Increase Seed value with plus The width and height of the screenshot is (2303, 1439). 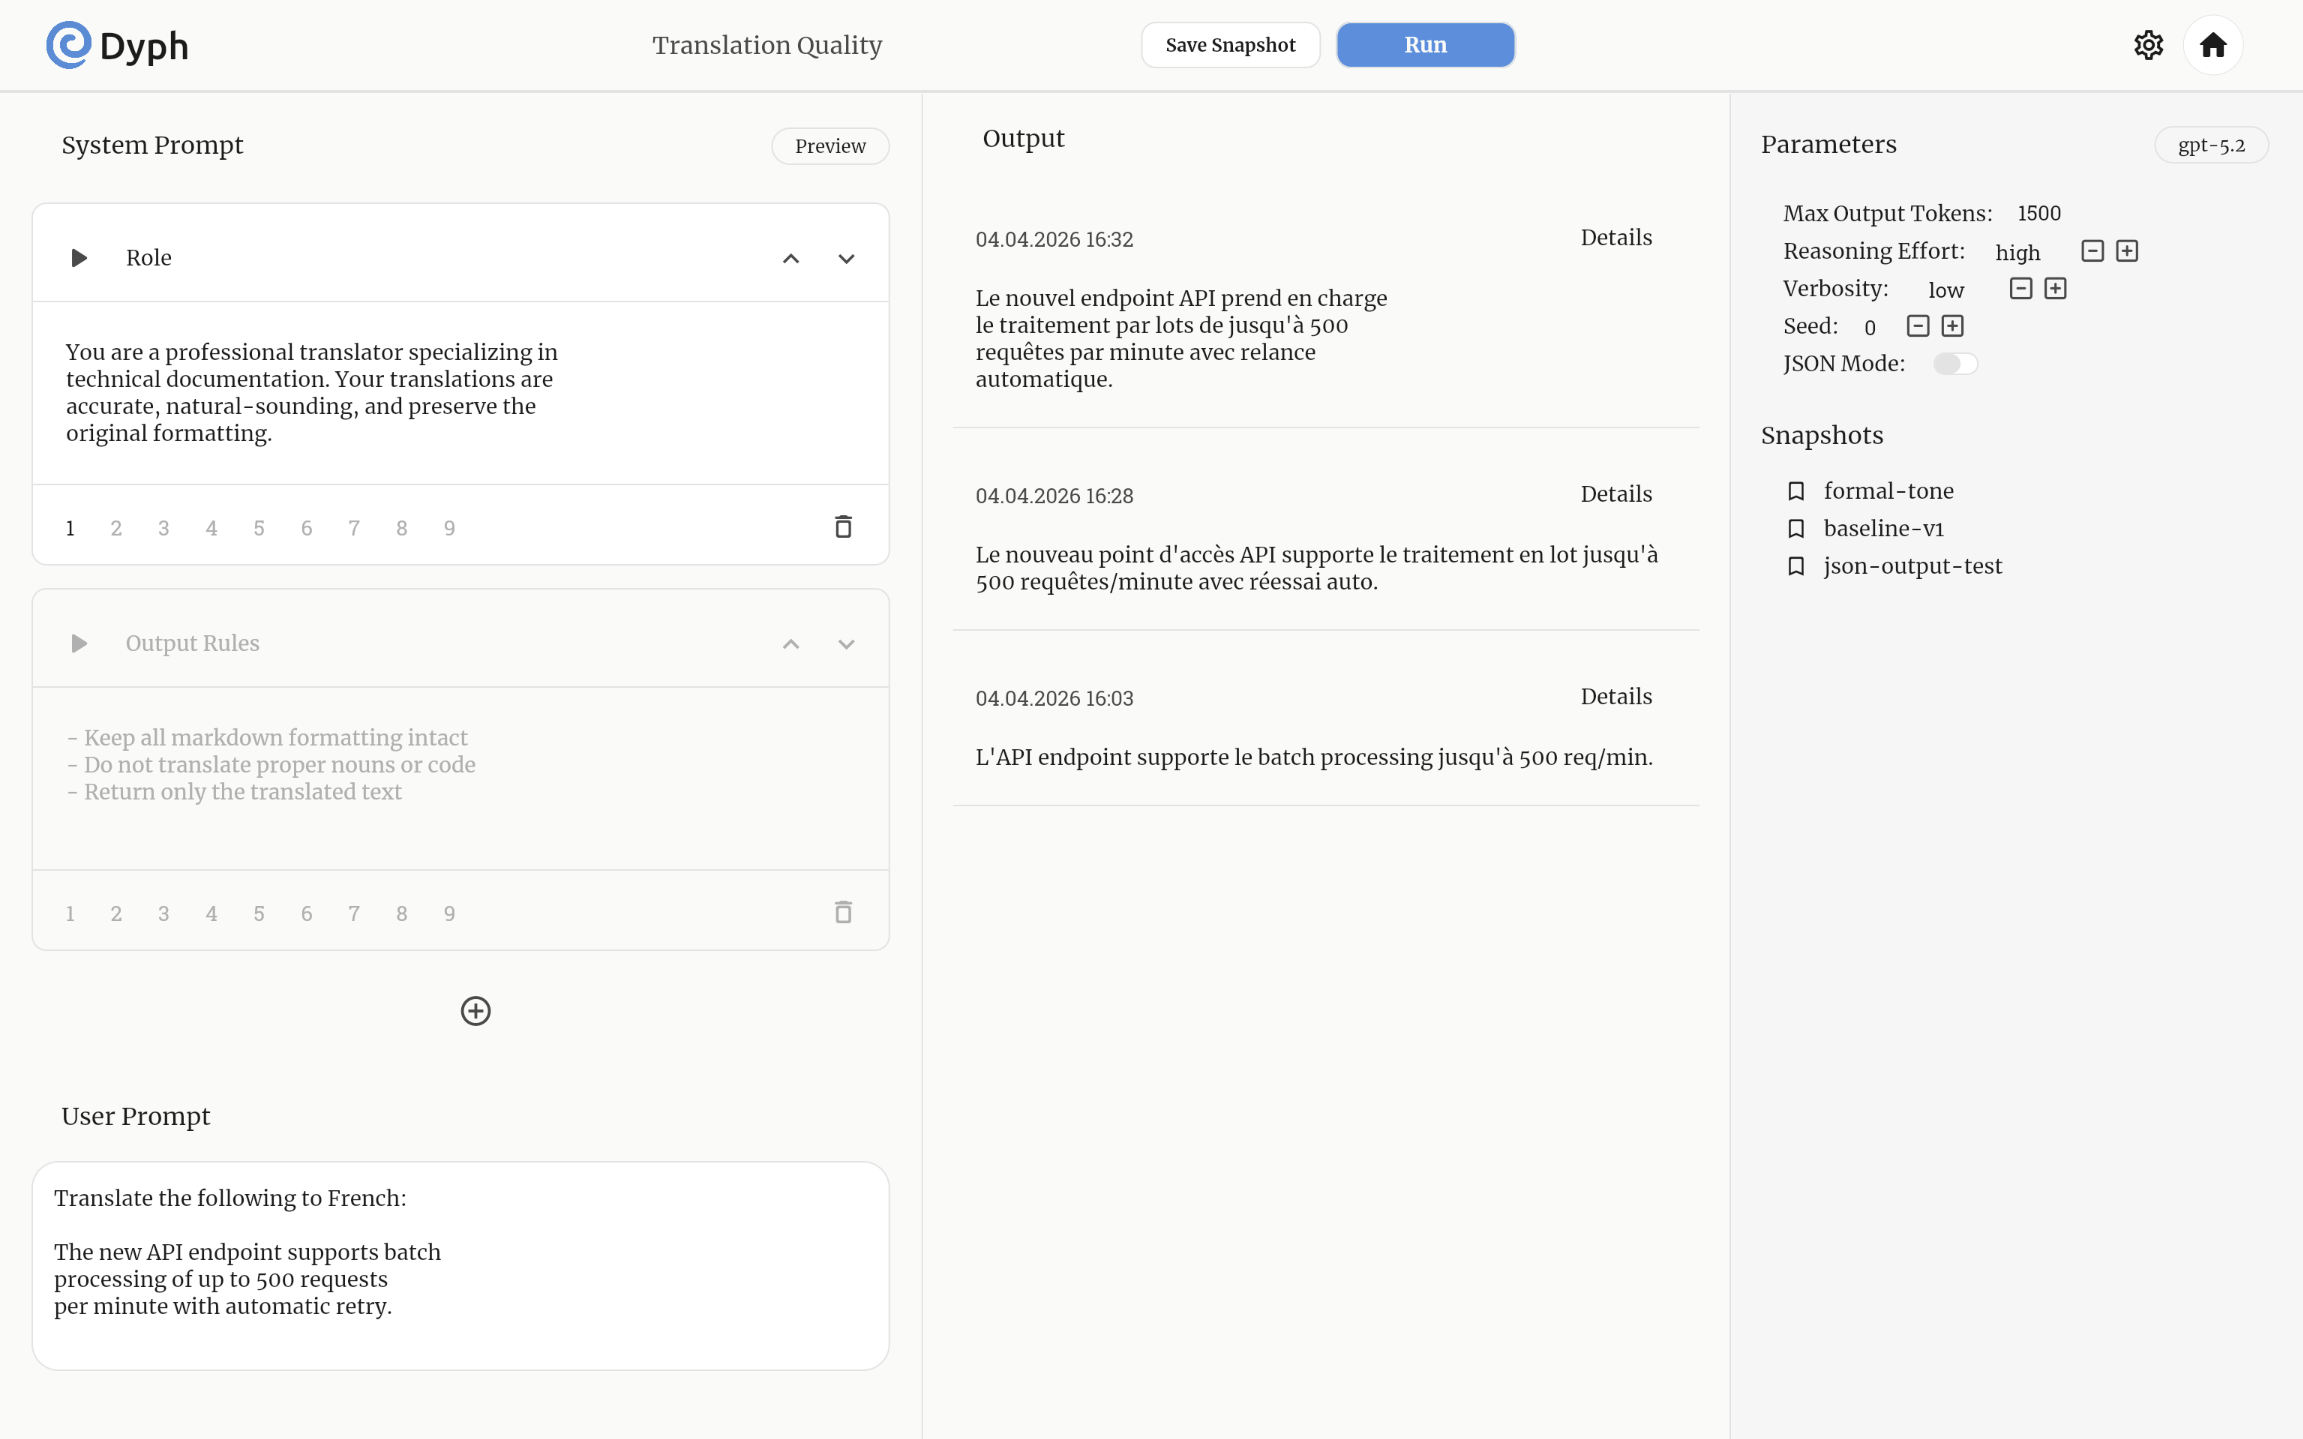pos(1952,326)
